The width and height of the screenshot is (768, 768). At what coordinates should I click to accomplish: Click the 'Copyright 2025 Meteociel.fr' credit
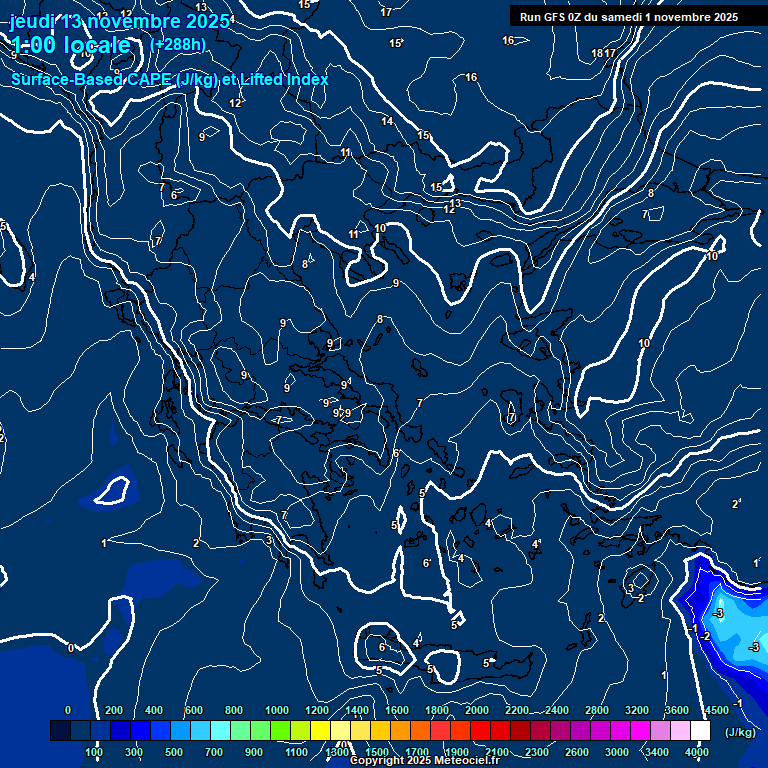click(x=425, y=760)
